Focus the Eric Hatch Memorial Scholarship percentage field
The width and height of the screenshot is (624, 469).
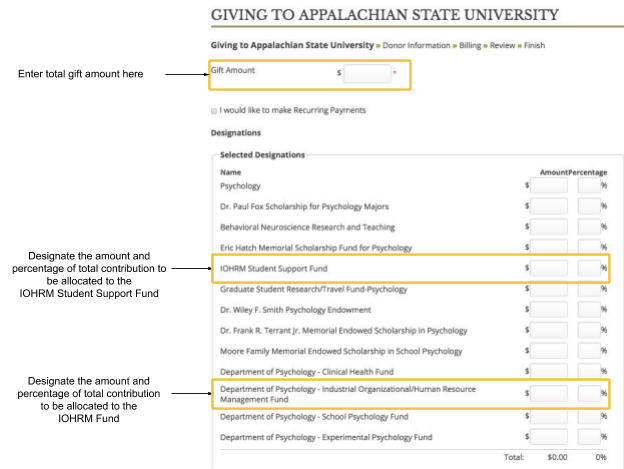[588, 247]
